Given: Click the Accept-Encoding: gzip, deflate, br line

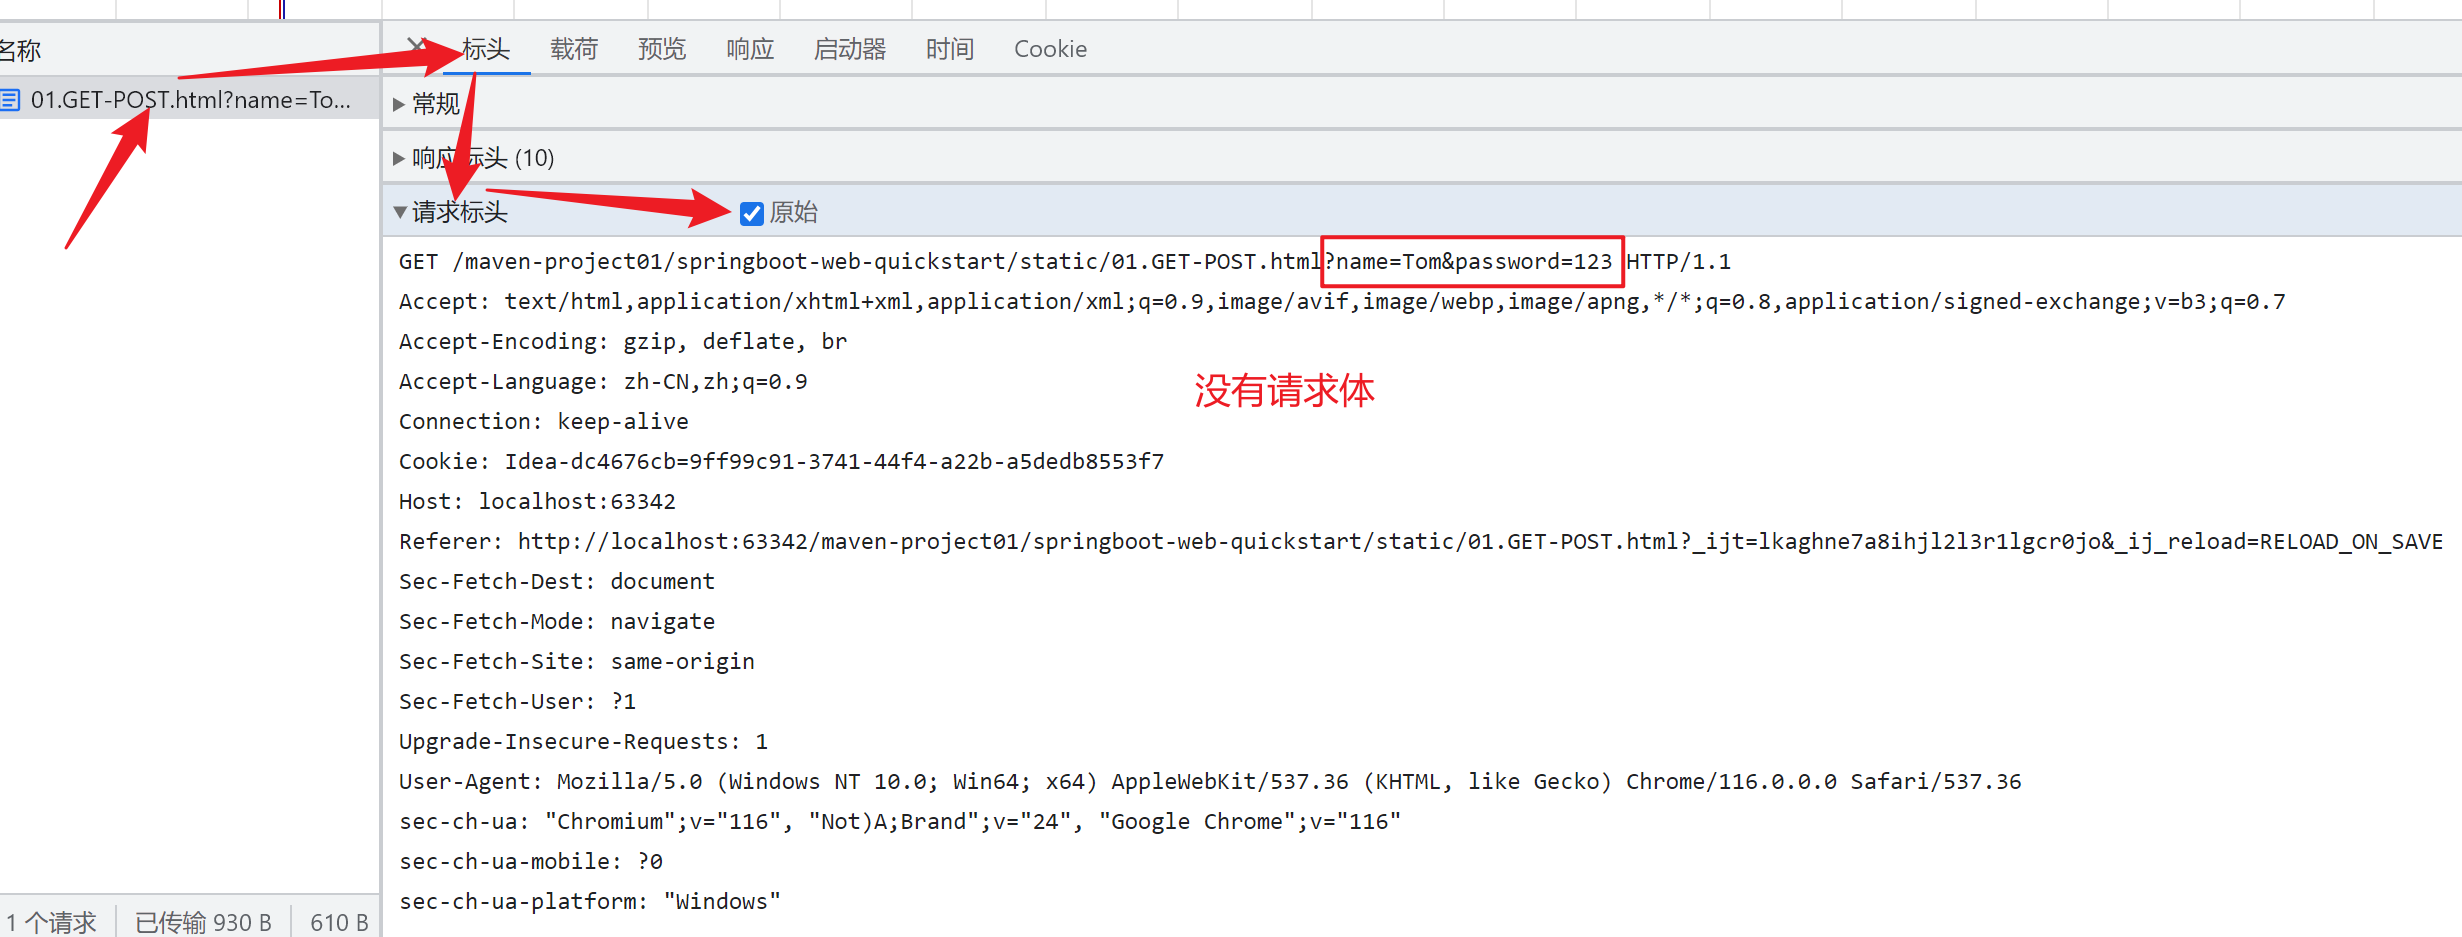Looking at the screenshot, I should click(x=623, y=341).
